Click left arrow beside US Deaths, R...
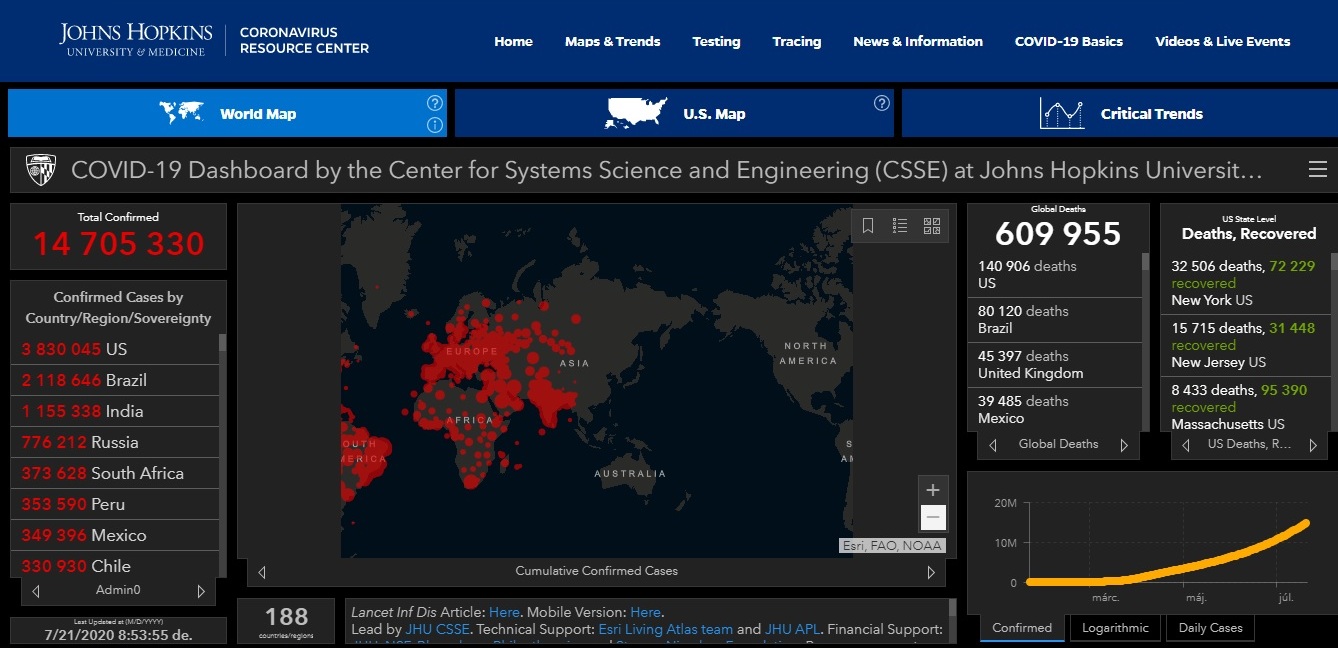Image resolution: width=1338 pixels, height=648 pixels. pos(1186,445)
